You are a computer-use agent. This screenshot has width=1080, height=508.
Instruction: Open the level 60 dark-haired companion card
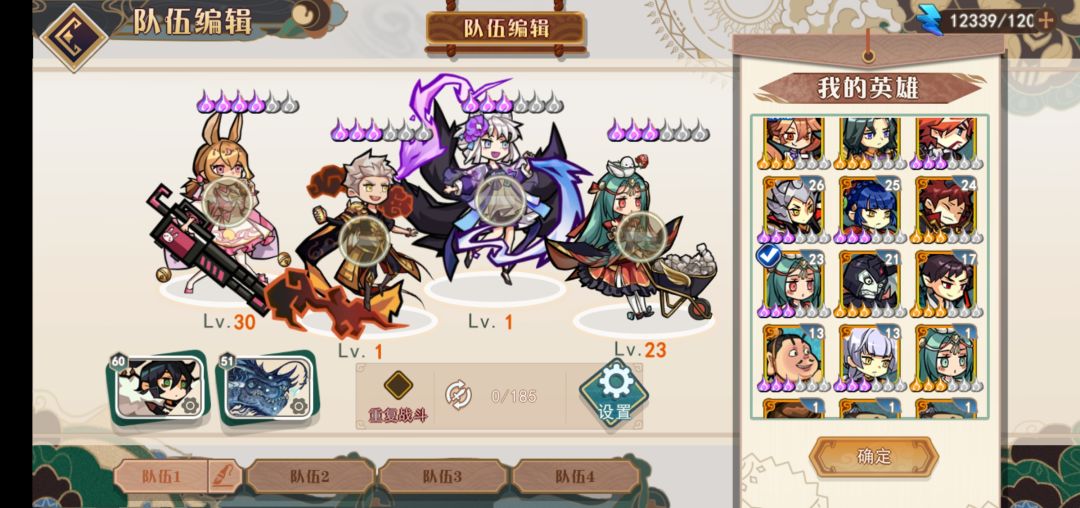click(x=158, y=388)
